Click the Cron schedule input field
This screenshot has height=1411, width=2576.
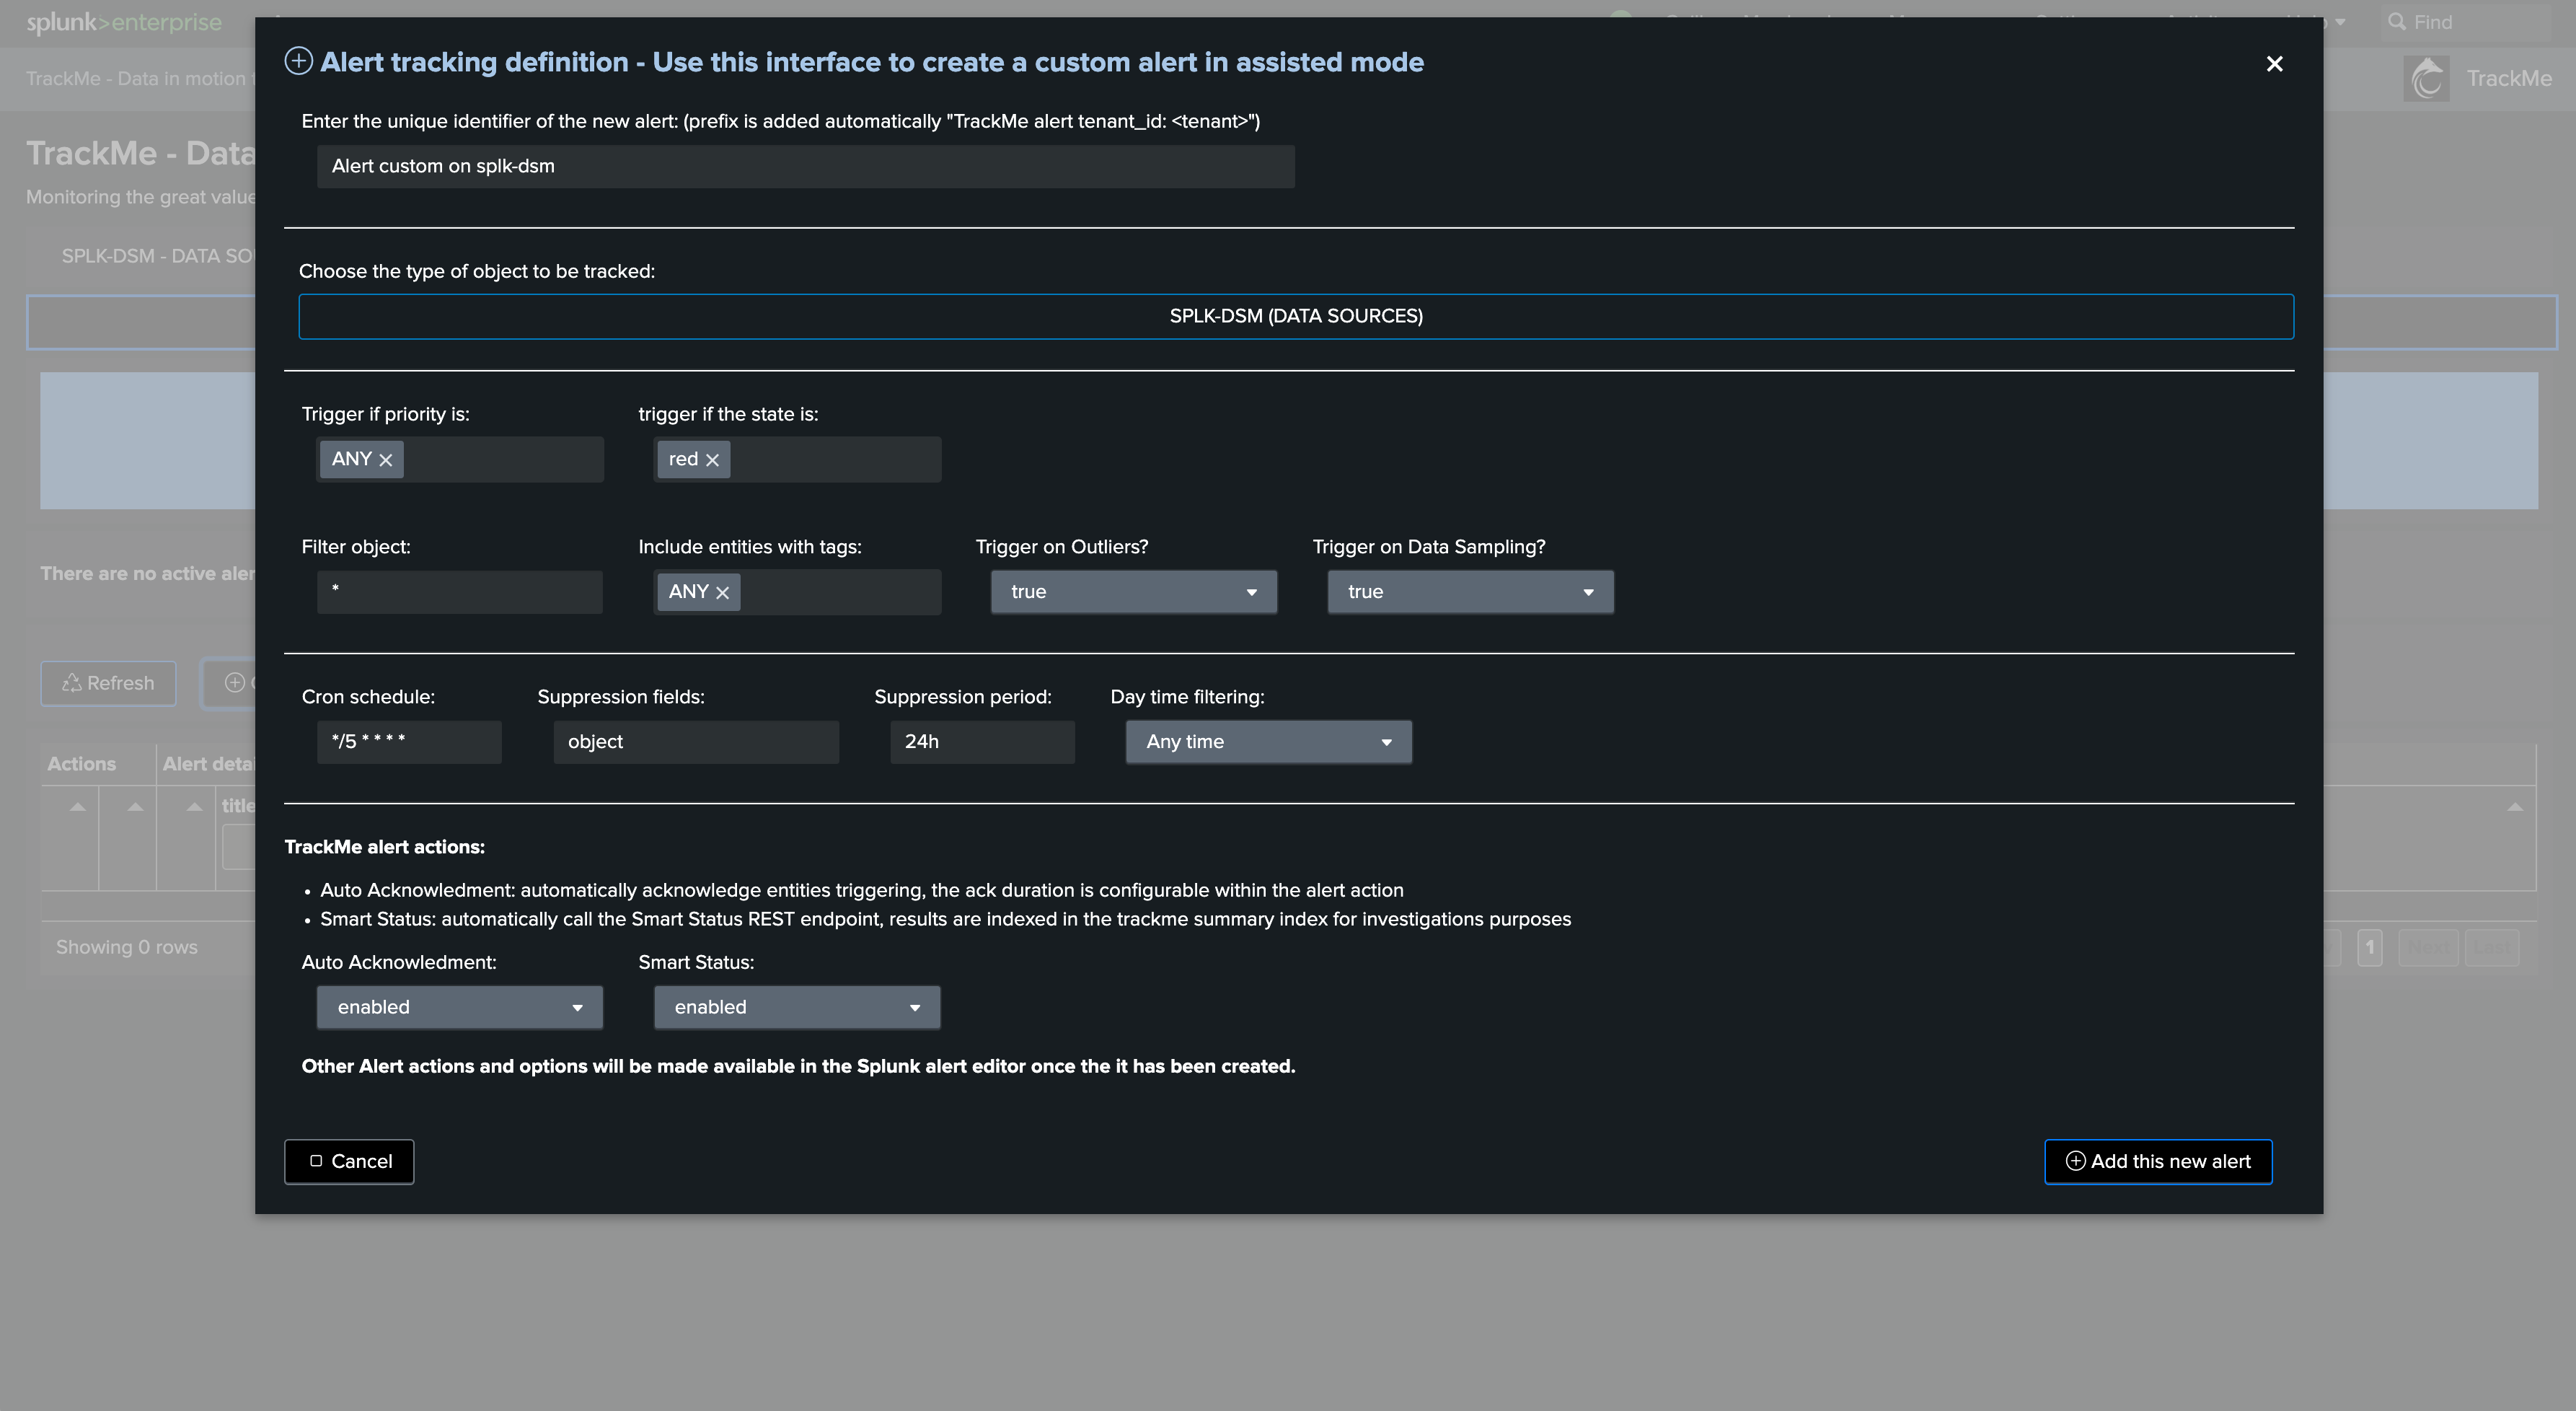[409, 742]
